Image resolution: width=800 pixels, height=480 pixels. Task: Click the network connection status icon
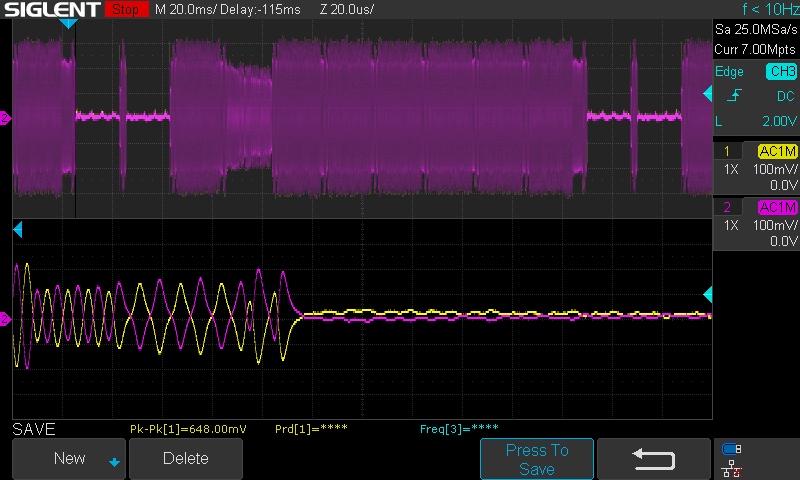coord(732,467)
